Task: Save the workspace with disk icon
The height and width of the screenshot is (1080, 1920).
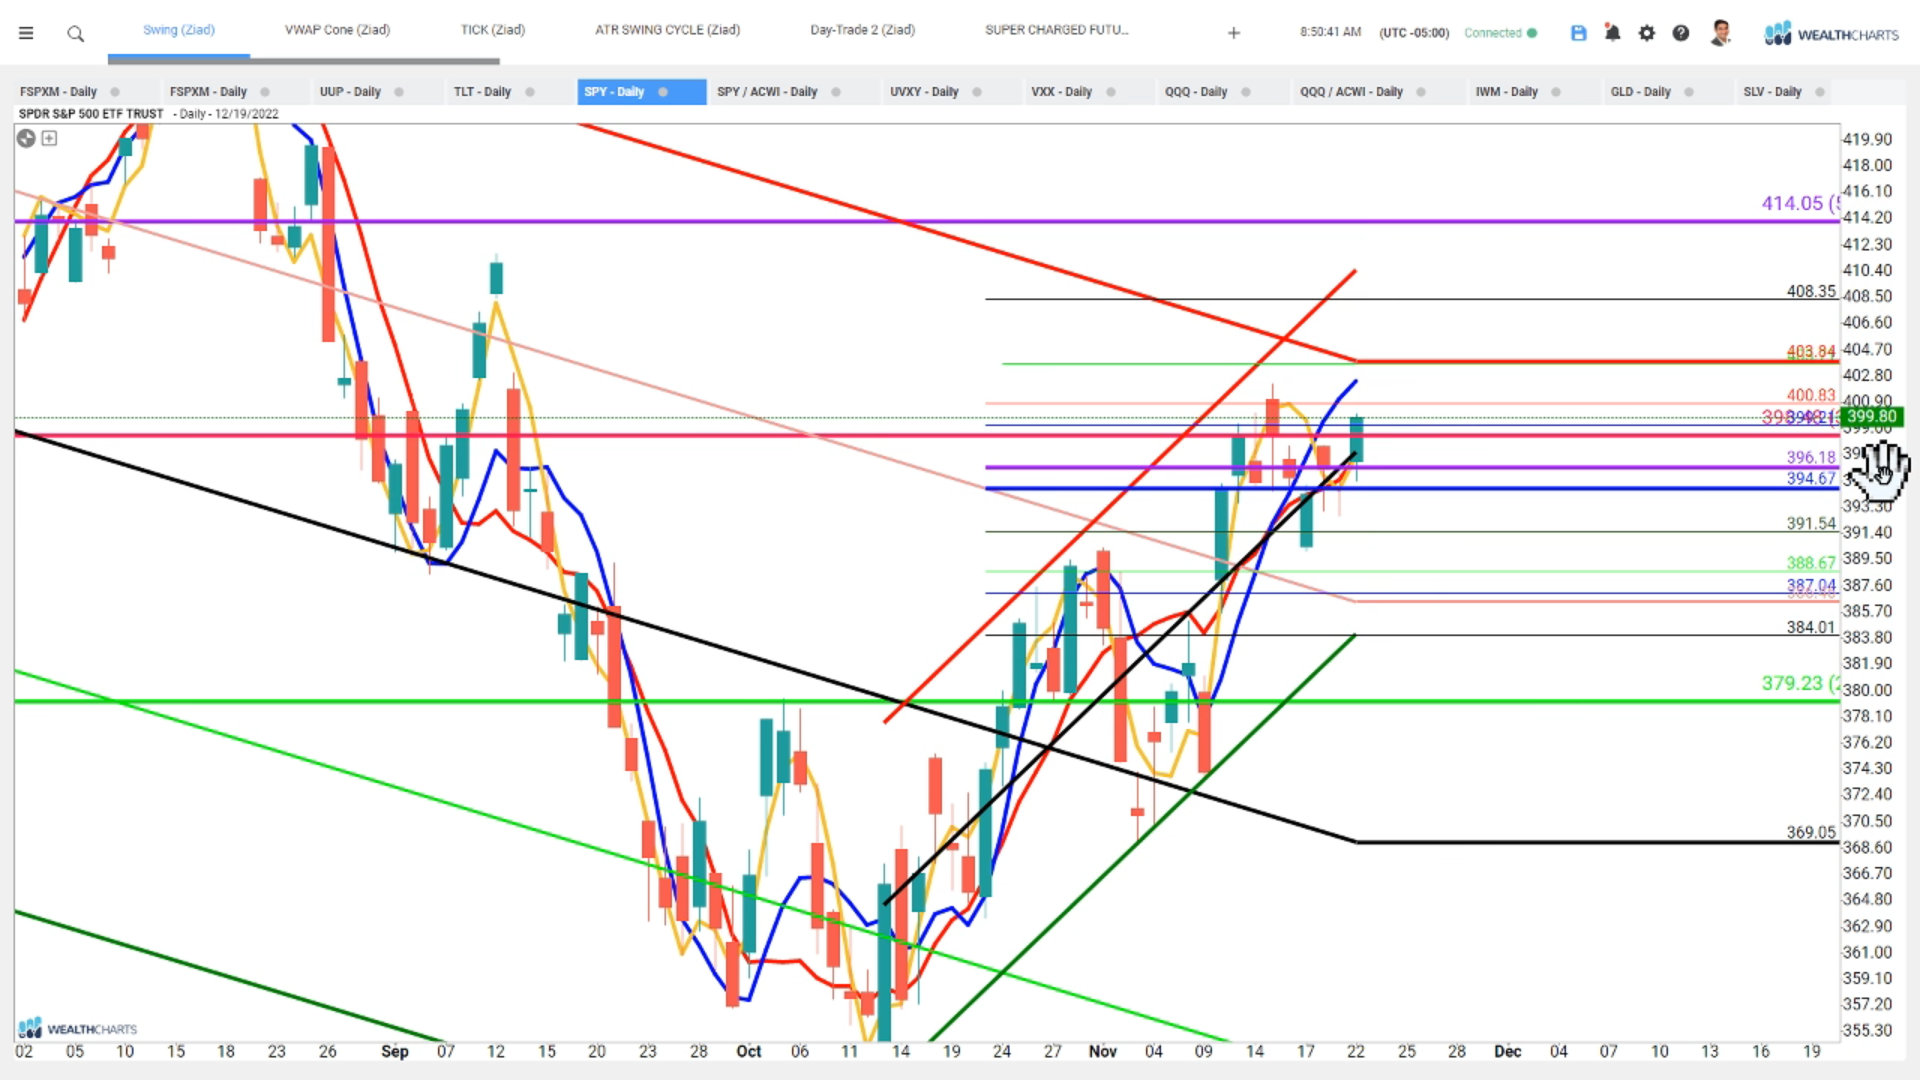Action: (x=1579, y=33)
